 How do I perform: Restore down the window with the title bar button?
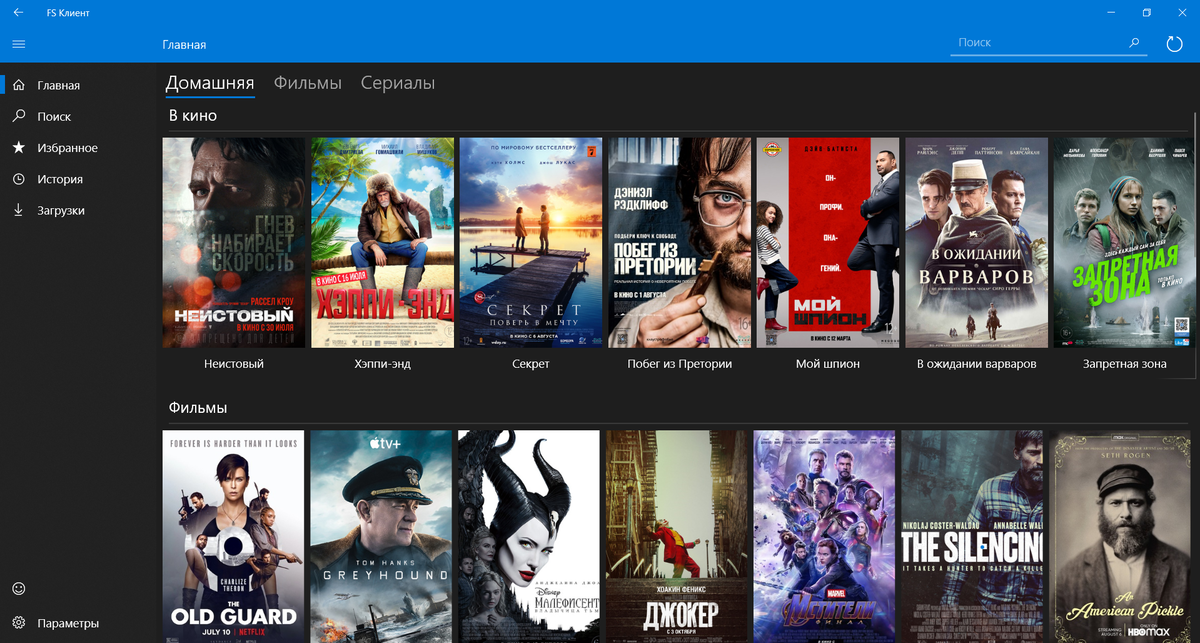pos(1147,12)
